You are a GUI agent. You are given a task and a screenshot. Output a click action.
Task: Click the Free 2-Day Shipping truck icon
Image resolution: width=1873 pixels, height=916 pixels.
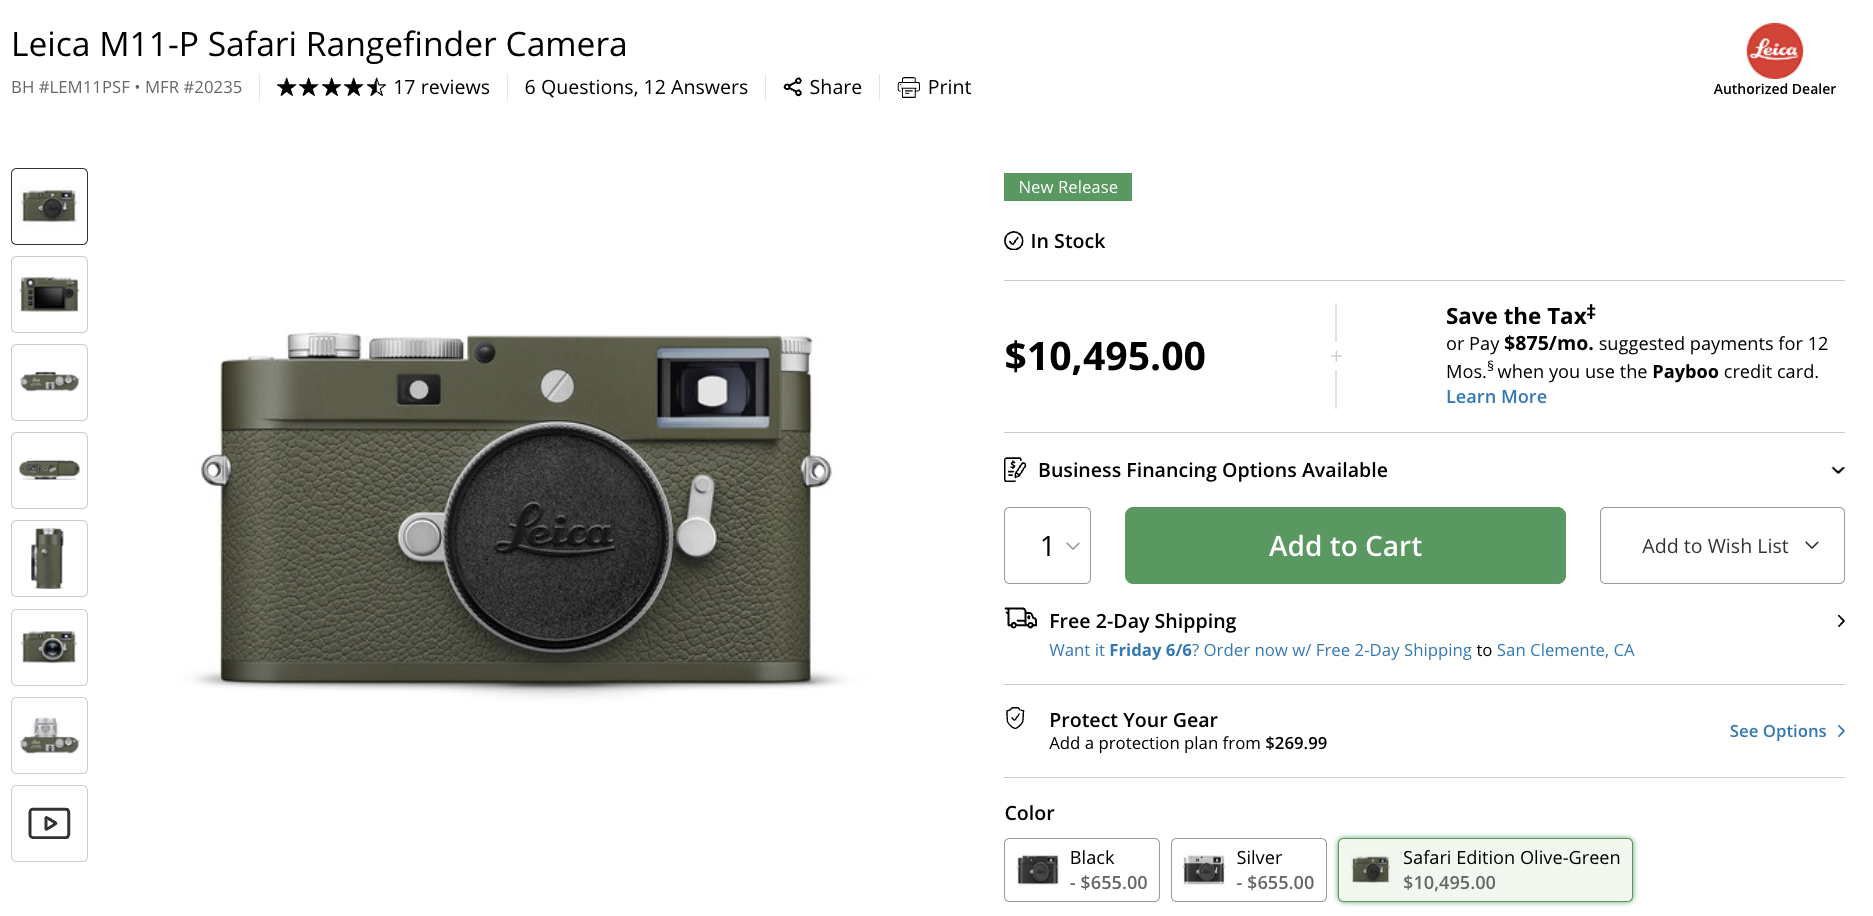point(1020,619)
